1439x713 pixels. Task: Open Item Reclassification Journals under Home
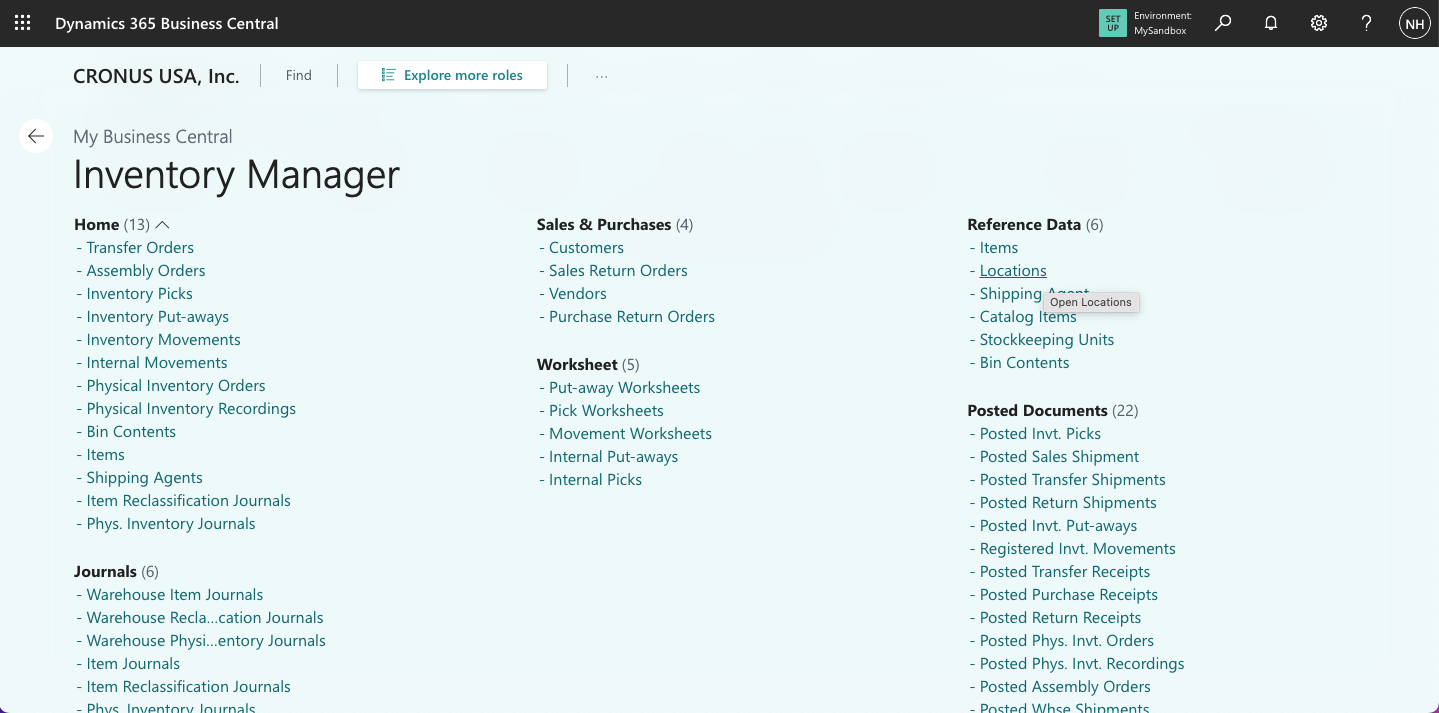coord(188,501)
